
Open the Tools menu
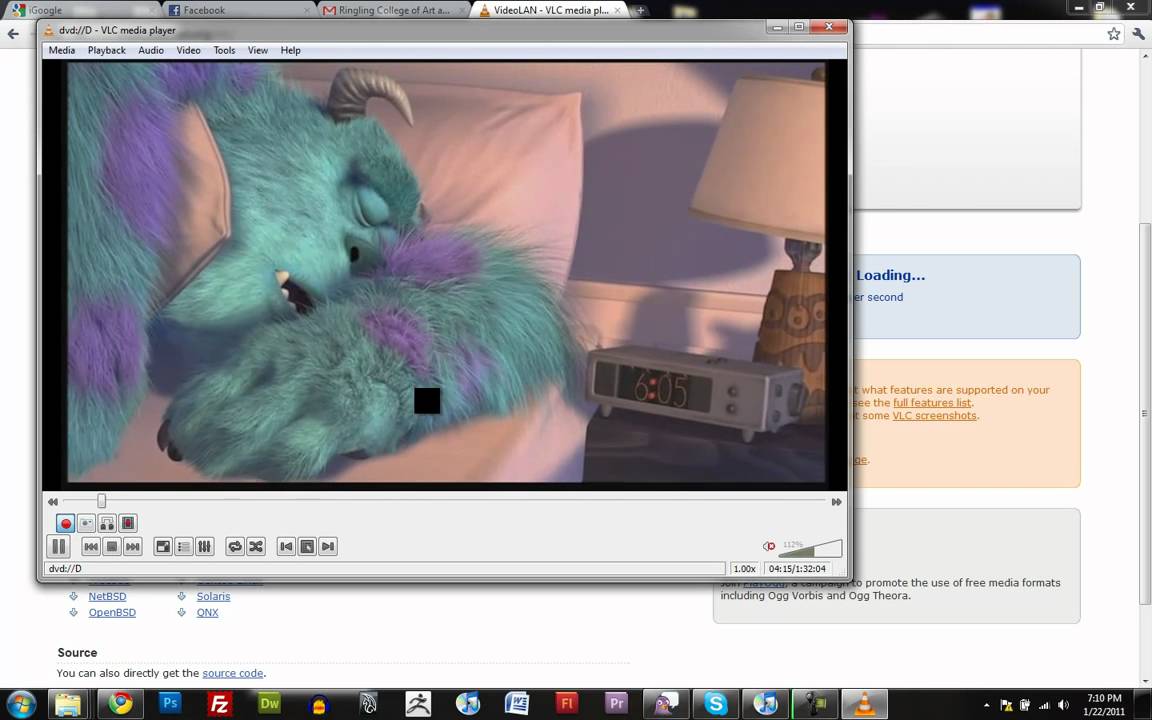pyautogui.click(x=224, y=50)
